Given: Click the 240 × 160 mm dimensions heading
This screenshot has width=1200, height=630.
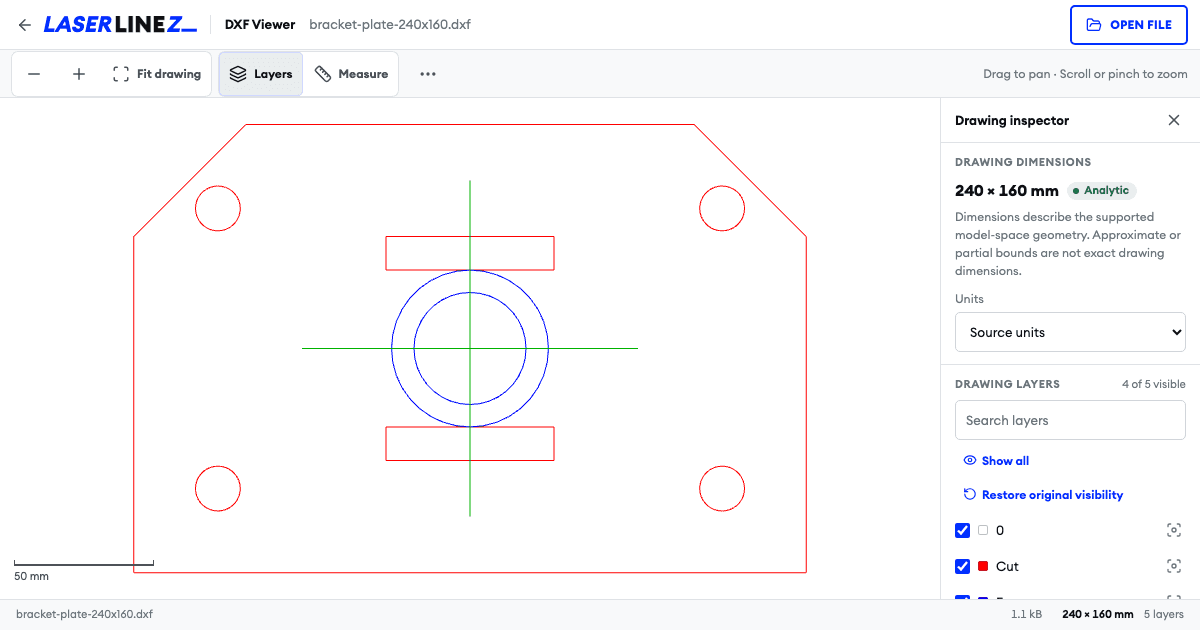Looking at the screenshot, I should (x=1006, y=190).
